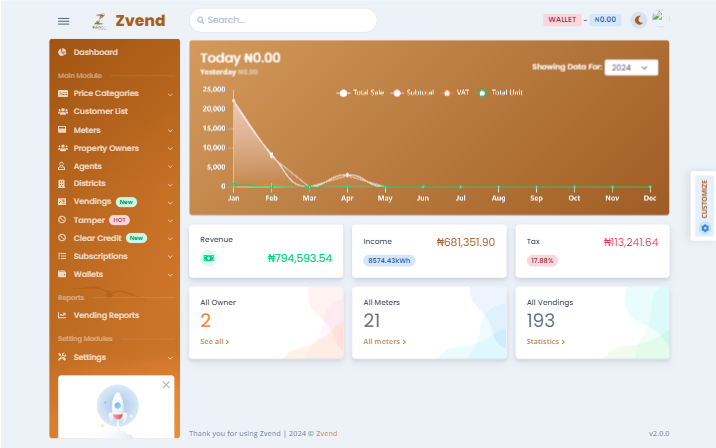Viewport: 716px width, 448px height.
Task: Expand the Price Categories submenu
Action: [x=170, y=94]
